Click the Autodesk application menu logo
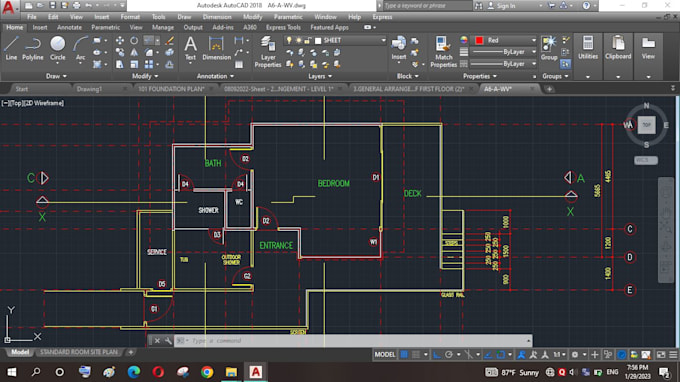Viewport: 680px width, 382px height. 8,8
